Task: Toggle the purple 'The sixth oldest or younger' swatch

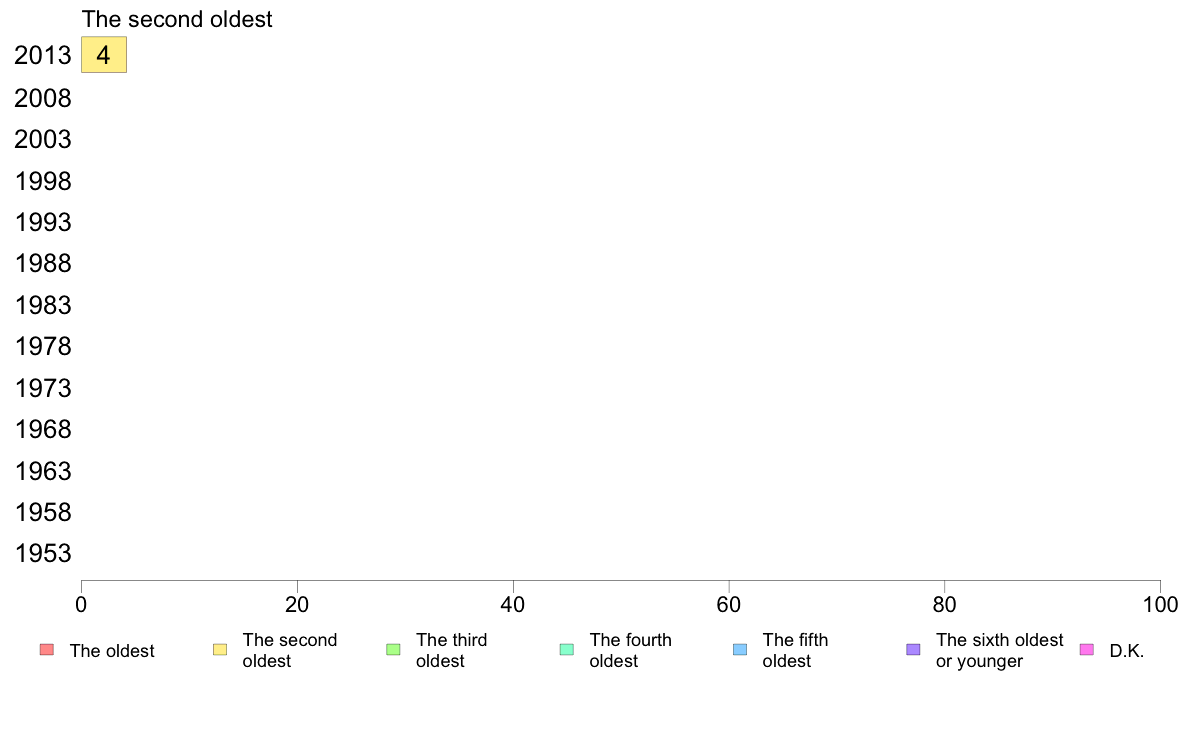Action: tap(913, 650)
